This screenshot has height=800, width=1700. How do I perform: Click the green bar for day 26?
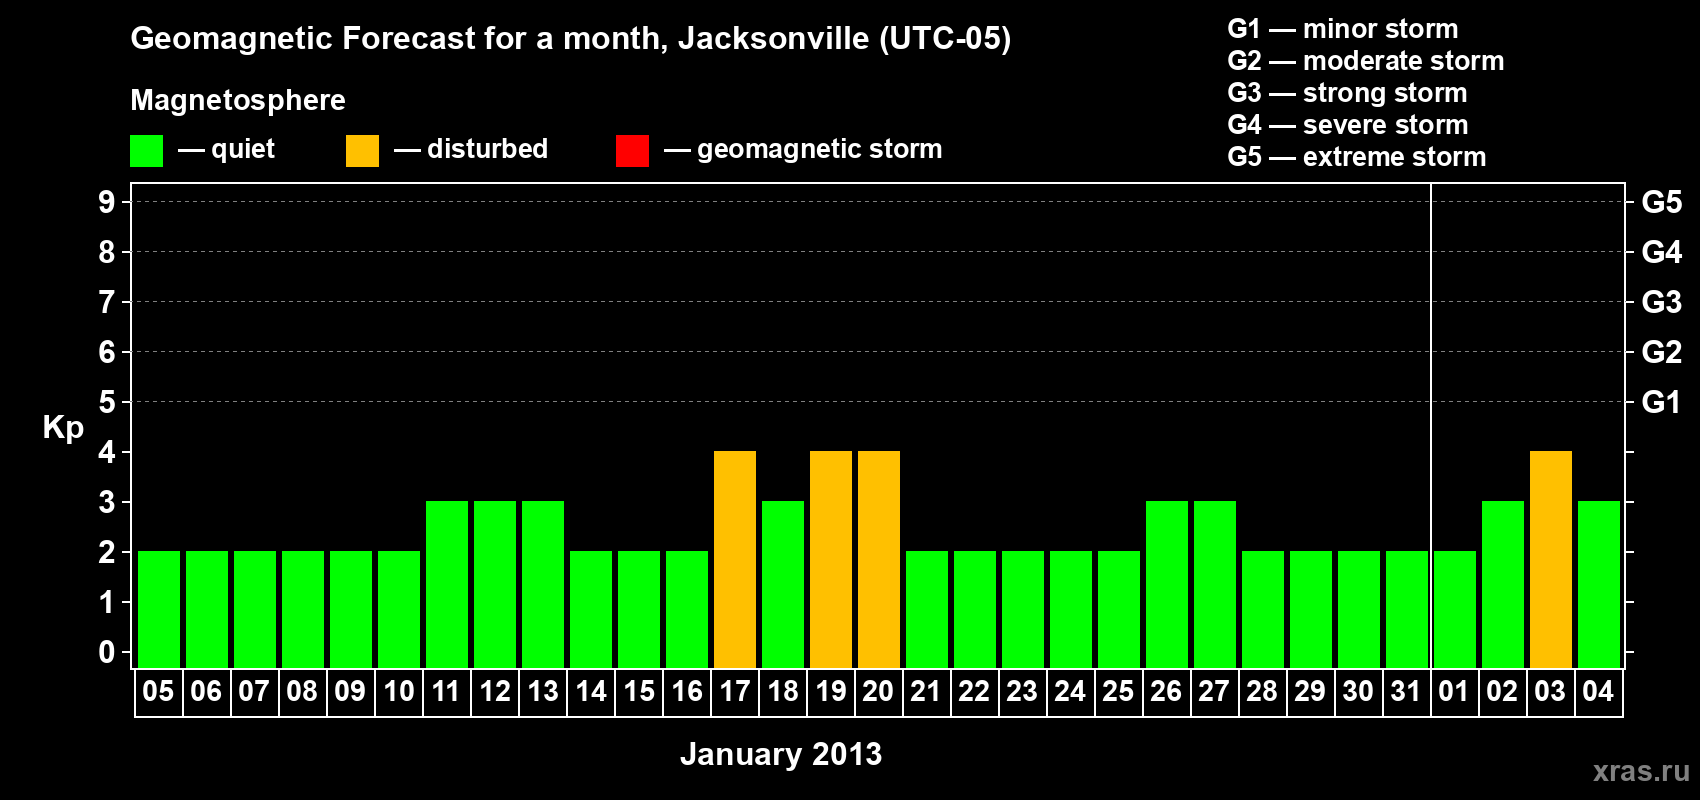tap(1167, 584)
